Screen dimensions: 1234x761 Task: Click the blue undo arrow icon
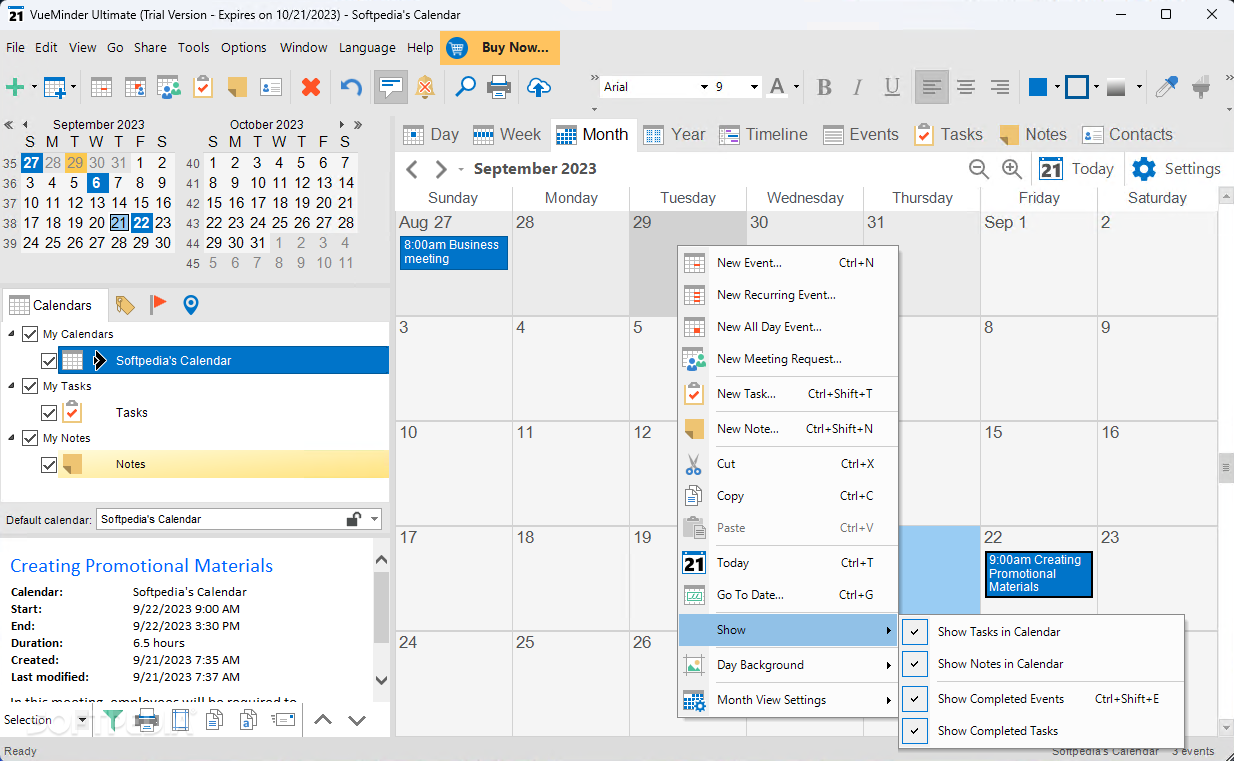(351, 87)
